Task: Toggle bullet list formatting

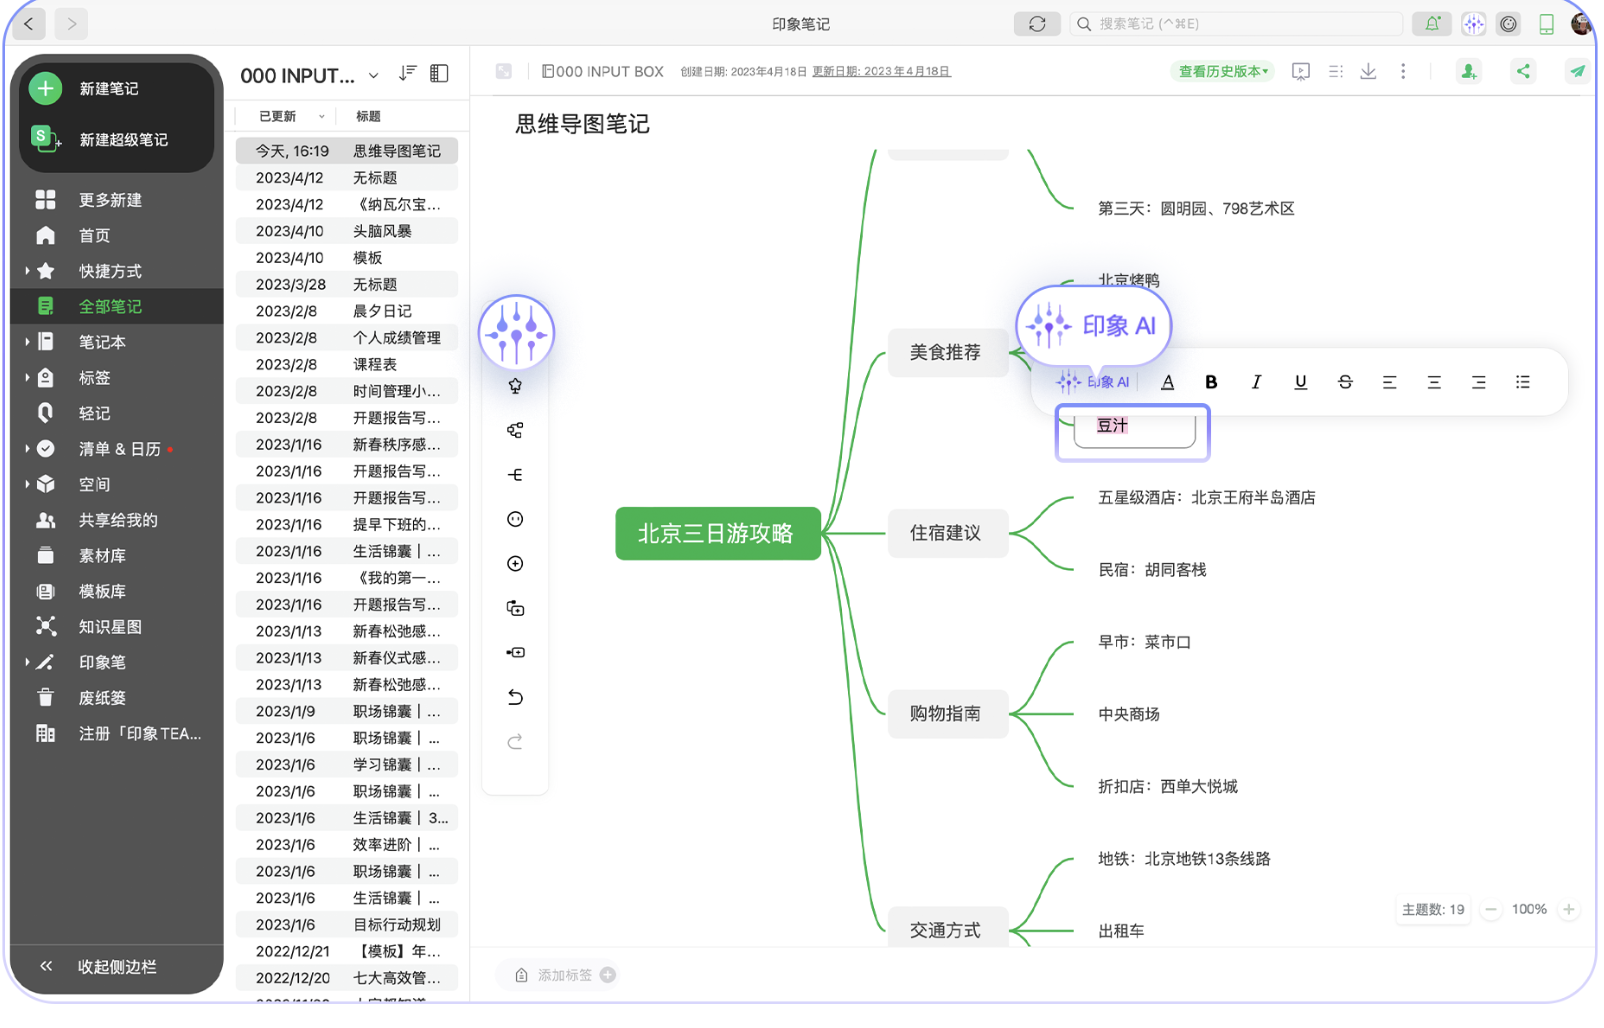Action: click(1522, 382)
